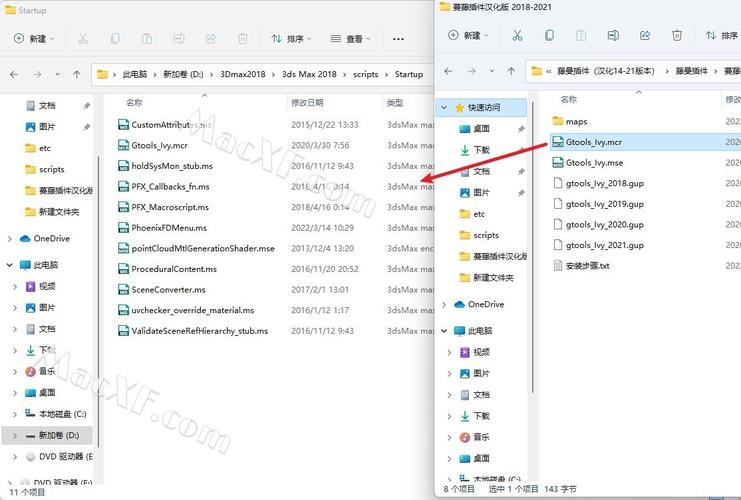Click 3Dmax2018 breadcrumb in address bar
The height and width of the screenshot is (500, 741).
242,74
